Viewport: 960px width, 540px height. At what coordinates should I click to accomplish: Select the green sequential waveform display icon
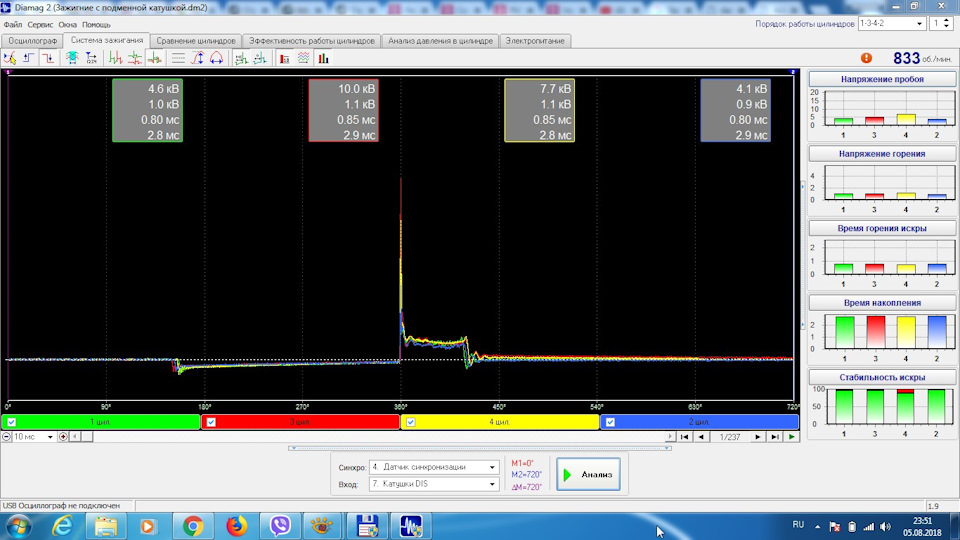pos(116,58)
